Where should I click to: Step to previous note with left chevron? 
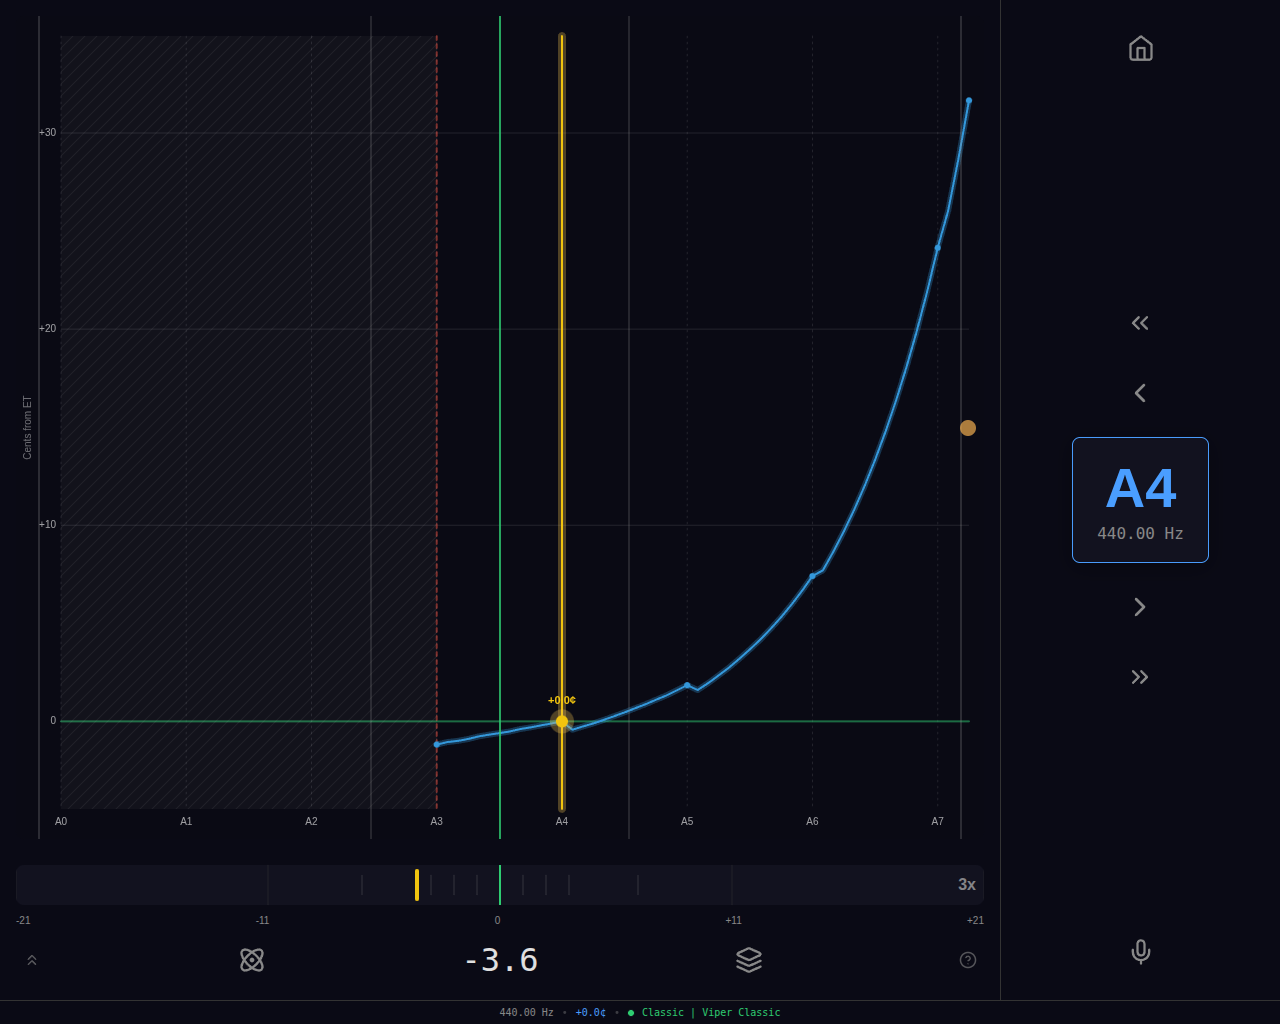(1140, 393)
